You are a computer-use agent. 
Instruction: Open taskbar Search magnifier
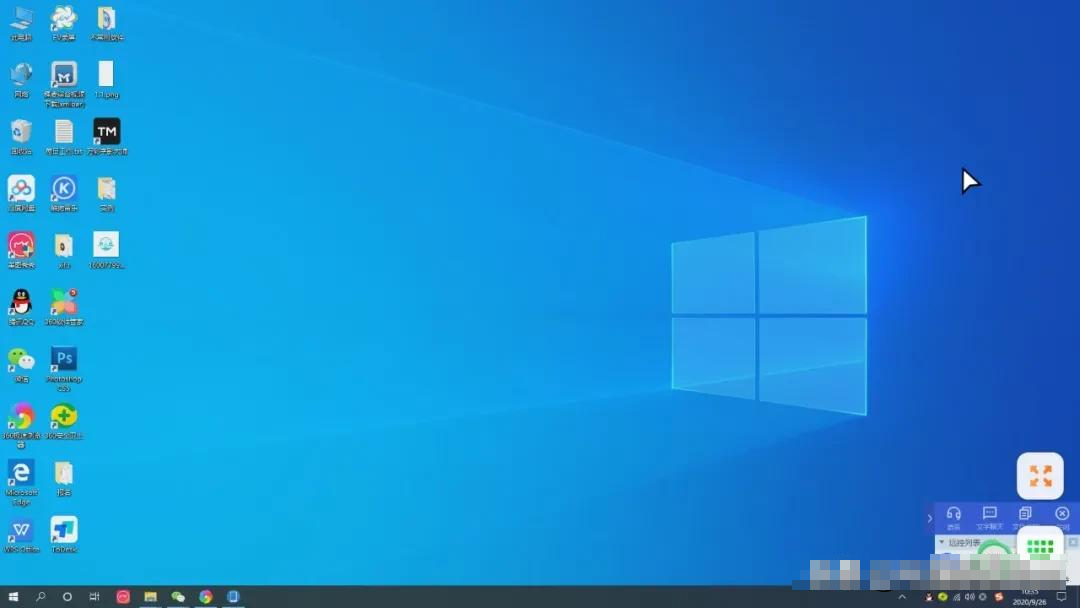40,596
